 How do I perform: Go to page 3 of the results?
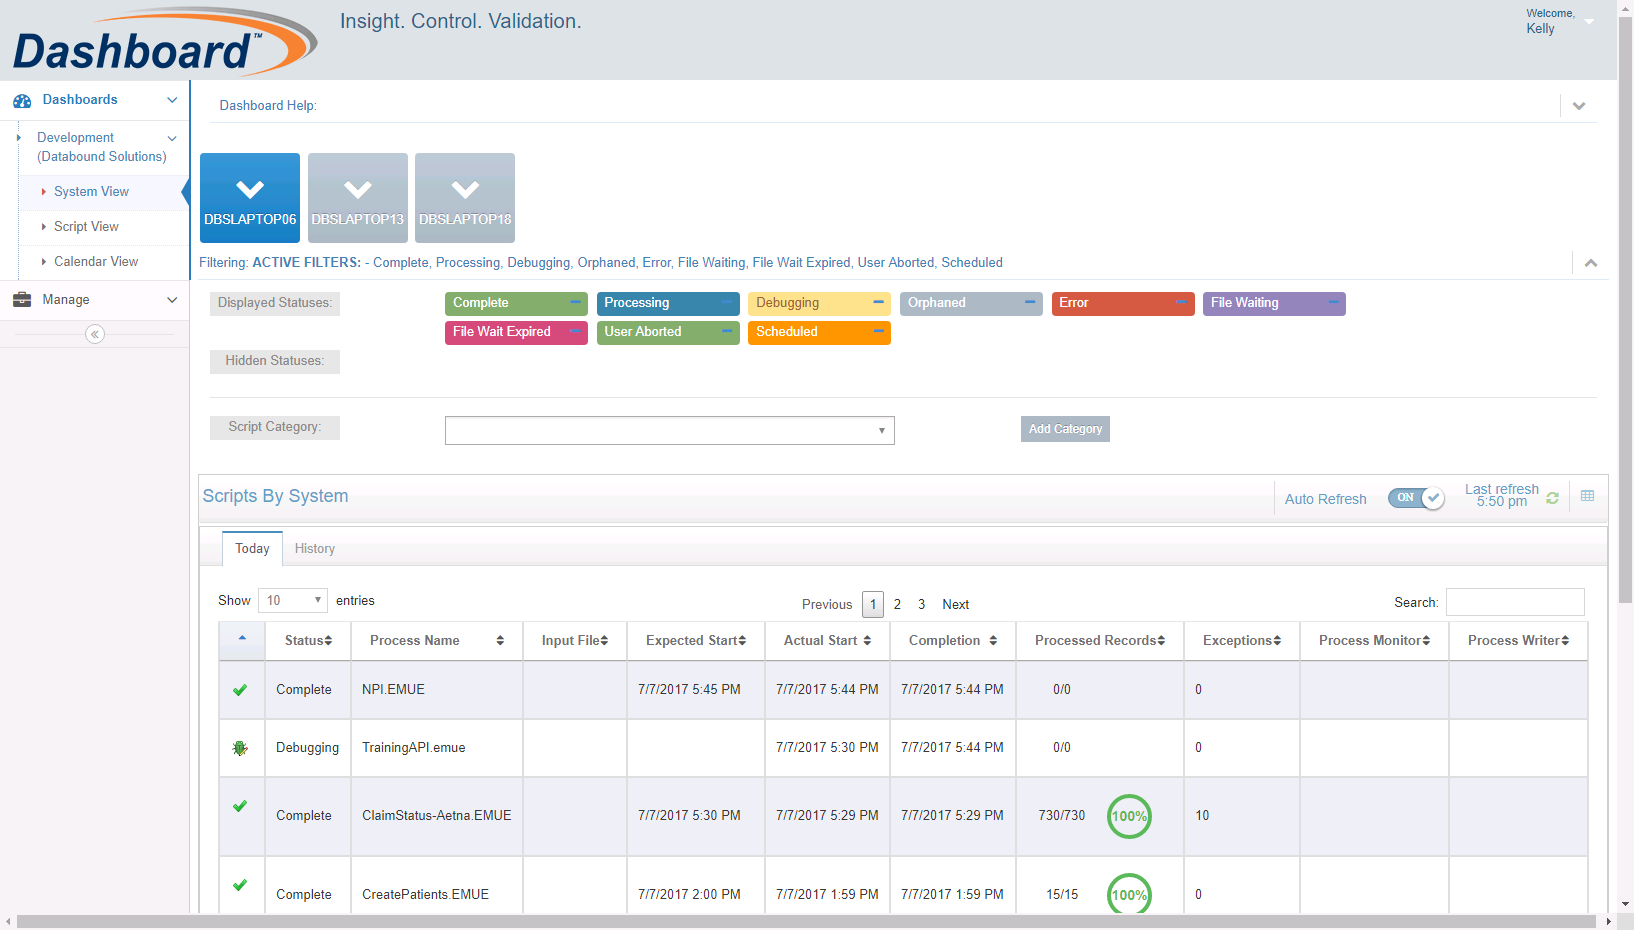[x=921, y=604]
